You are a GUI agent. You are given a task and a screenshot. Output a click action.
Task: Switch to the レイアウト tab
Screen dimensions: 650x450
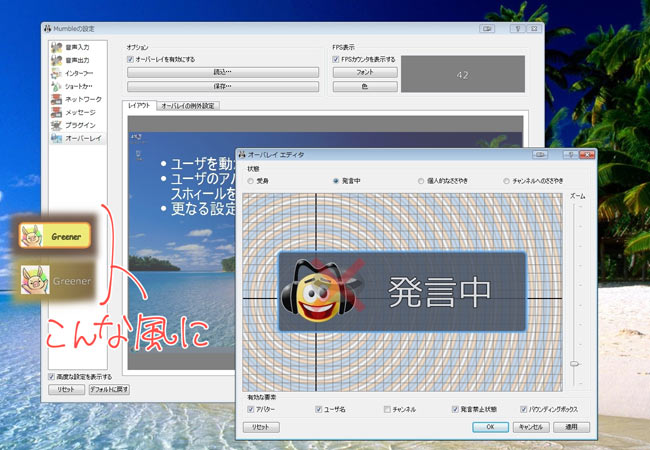(x=139, y=105)
